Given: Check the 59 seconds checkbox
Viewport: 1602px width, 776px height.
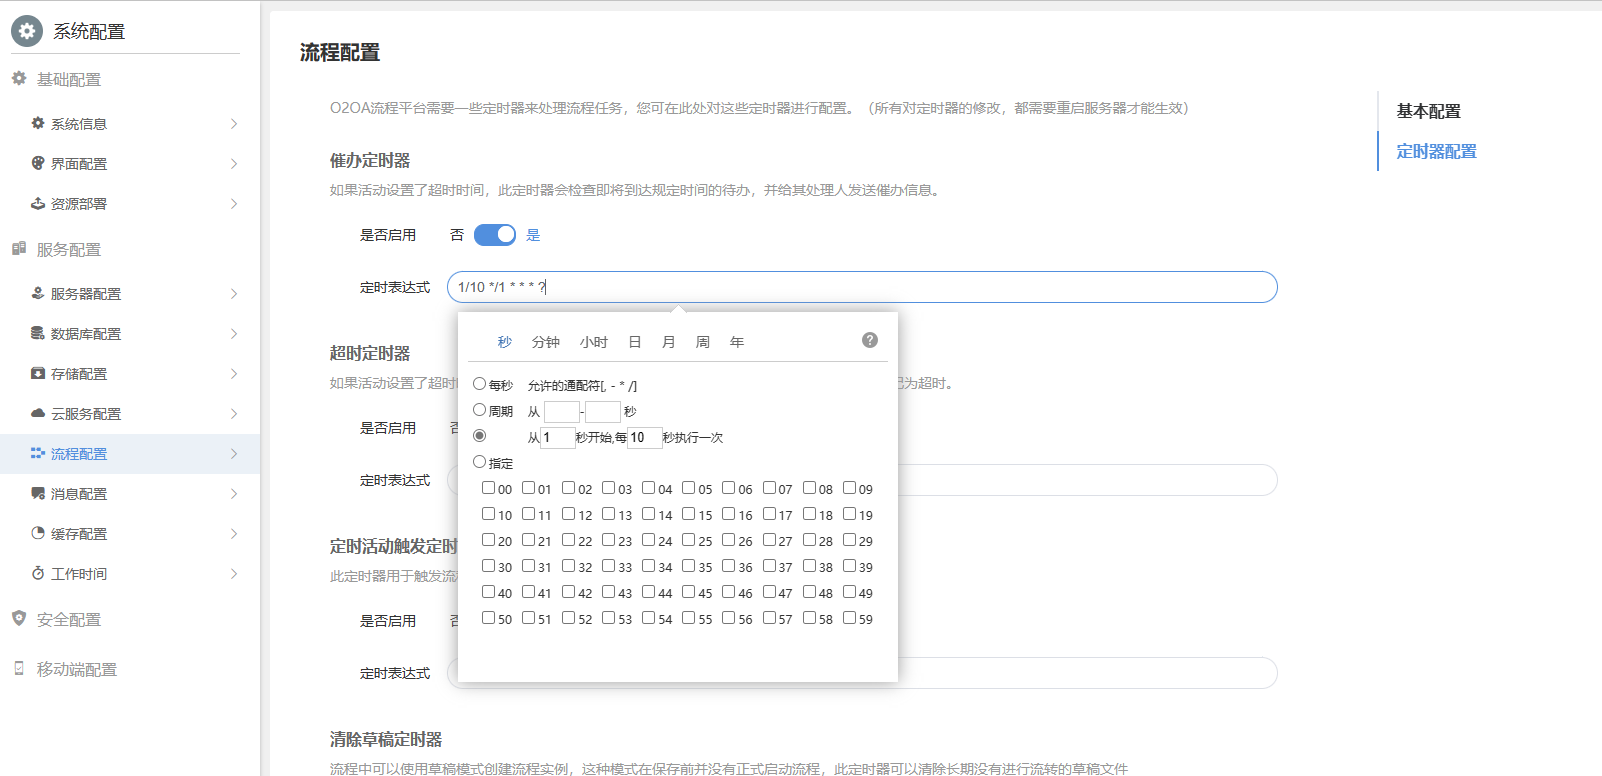Looking at the screenshot, I should [x=849, y=618].
